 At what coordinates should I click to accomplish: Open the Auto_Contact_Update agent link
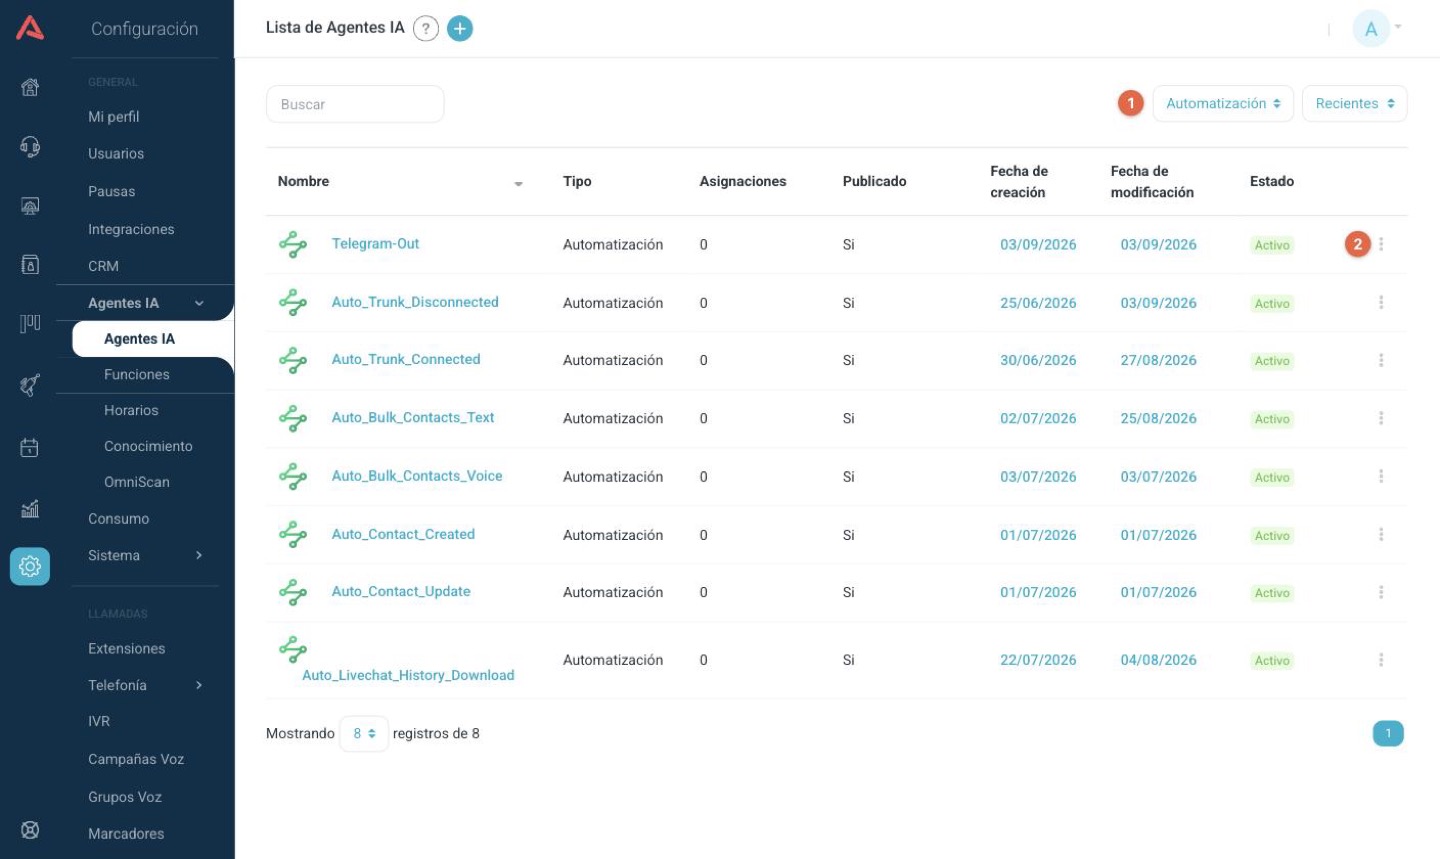[x=401, y=591]
